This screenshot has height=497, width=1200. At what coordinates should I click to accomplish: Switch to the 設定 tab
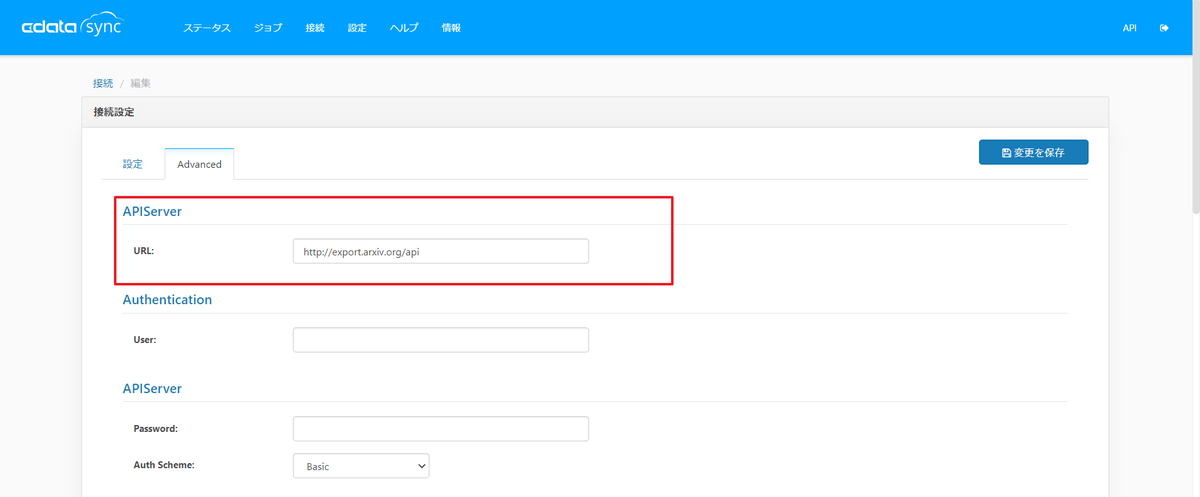pos(133,164)
